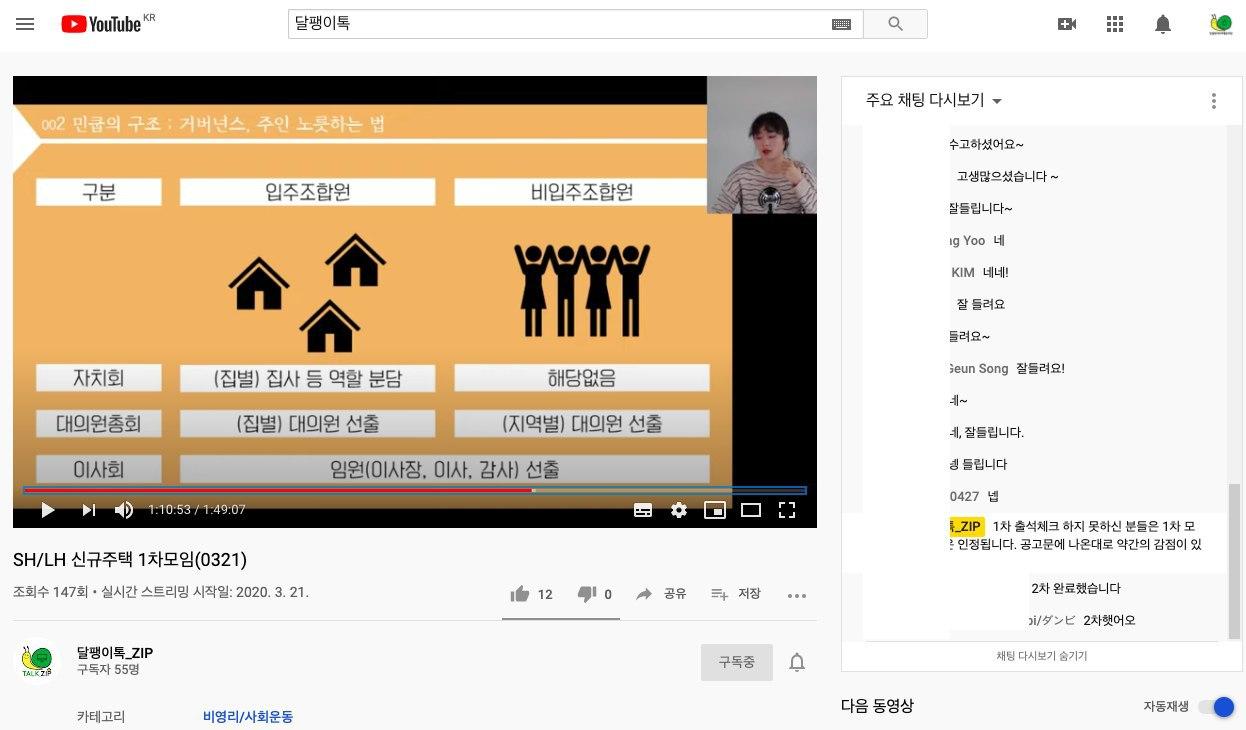Click the 다음 동영상 heading
Screen dimensions: 1246x730
tap(878, 706)
